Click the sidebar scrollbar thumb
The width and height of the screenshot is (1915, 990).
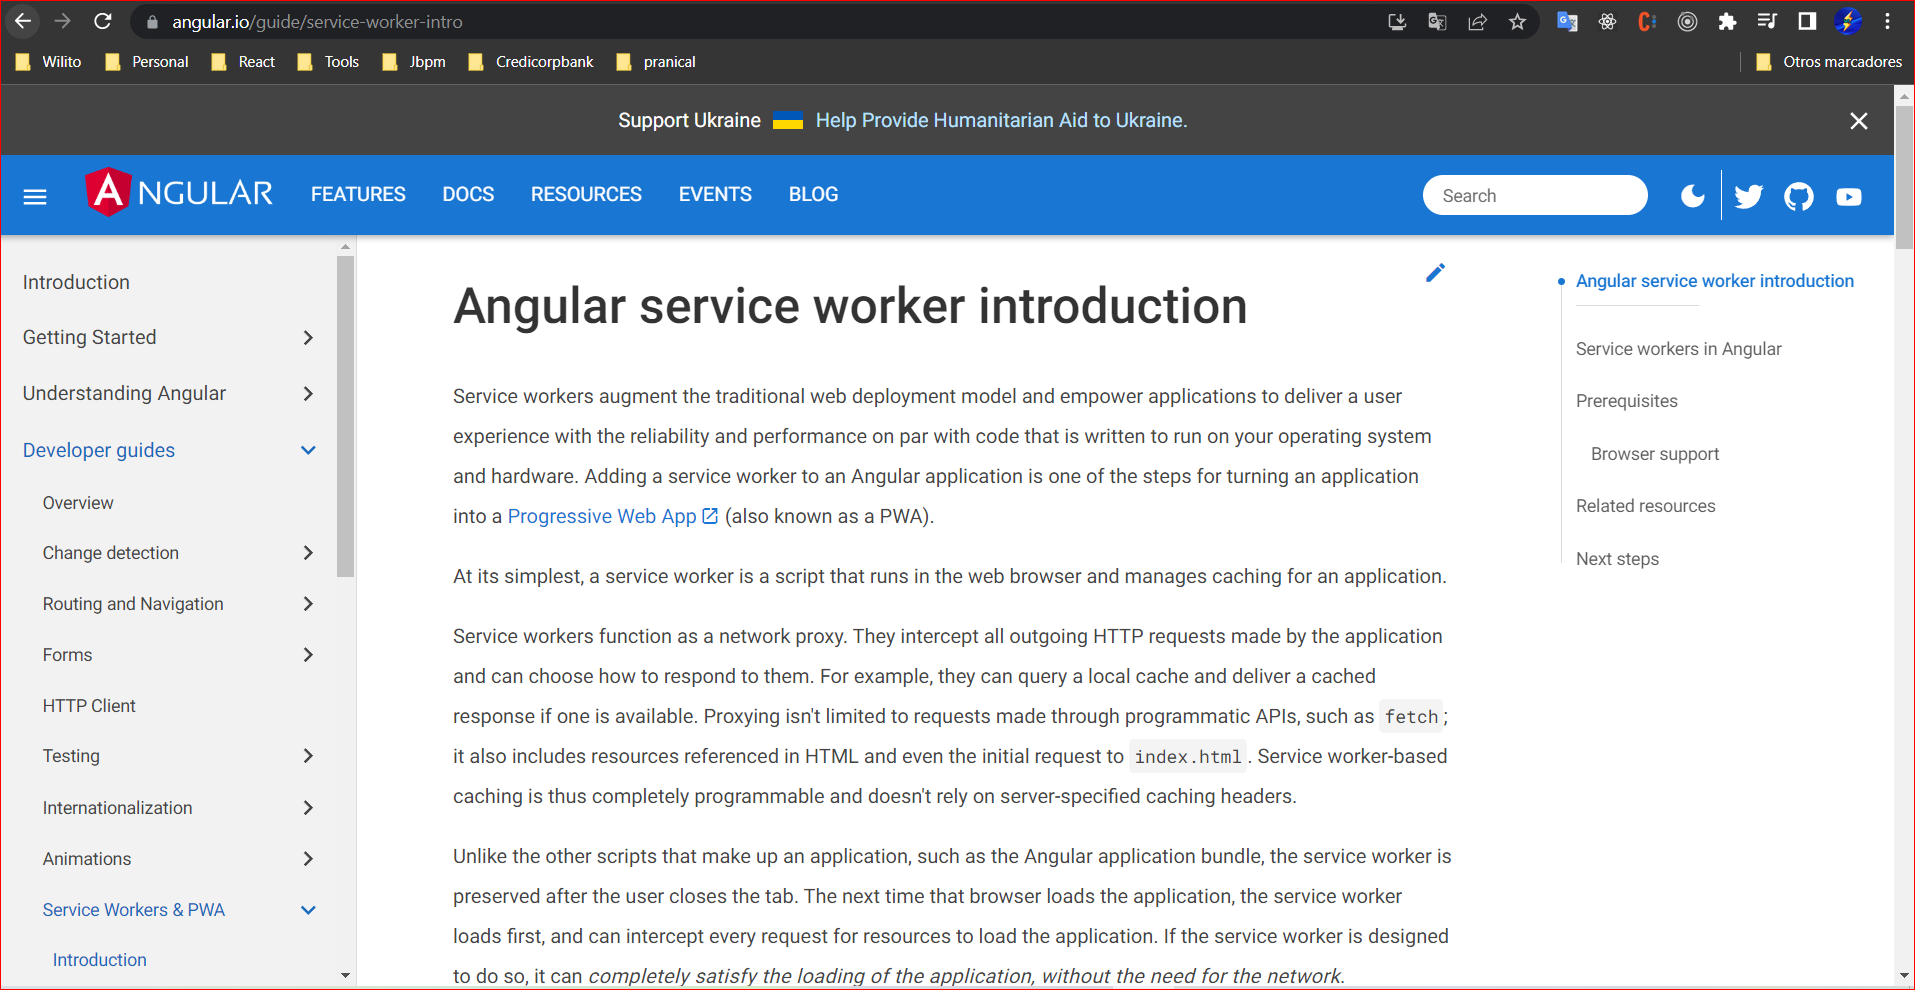click(x=346, y=416)
